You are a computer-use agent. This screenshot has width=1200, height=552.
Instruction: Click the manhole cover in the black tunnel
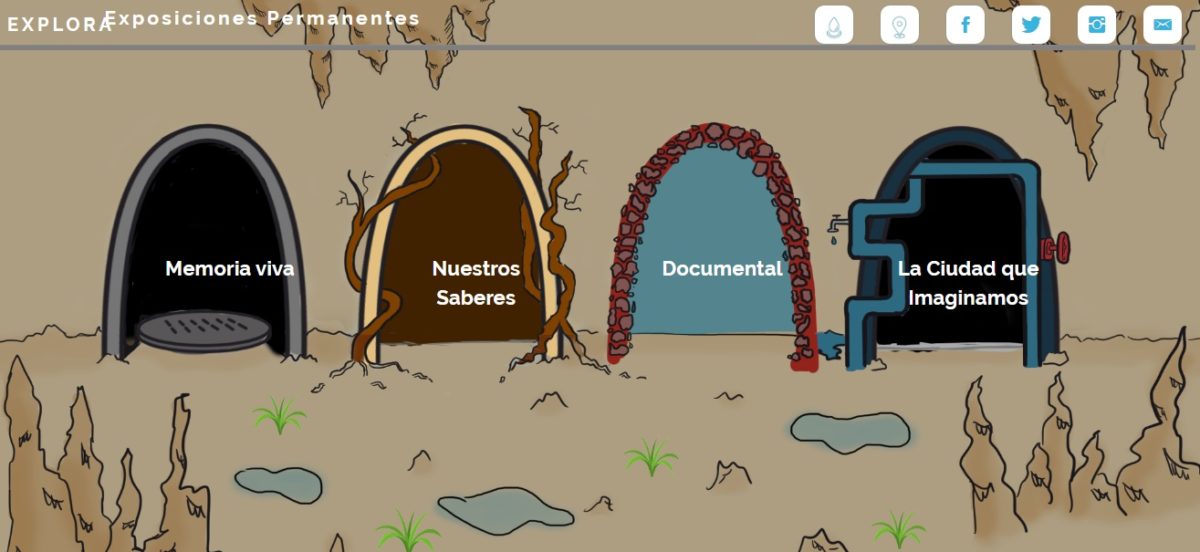pos(204,330)
